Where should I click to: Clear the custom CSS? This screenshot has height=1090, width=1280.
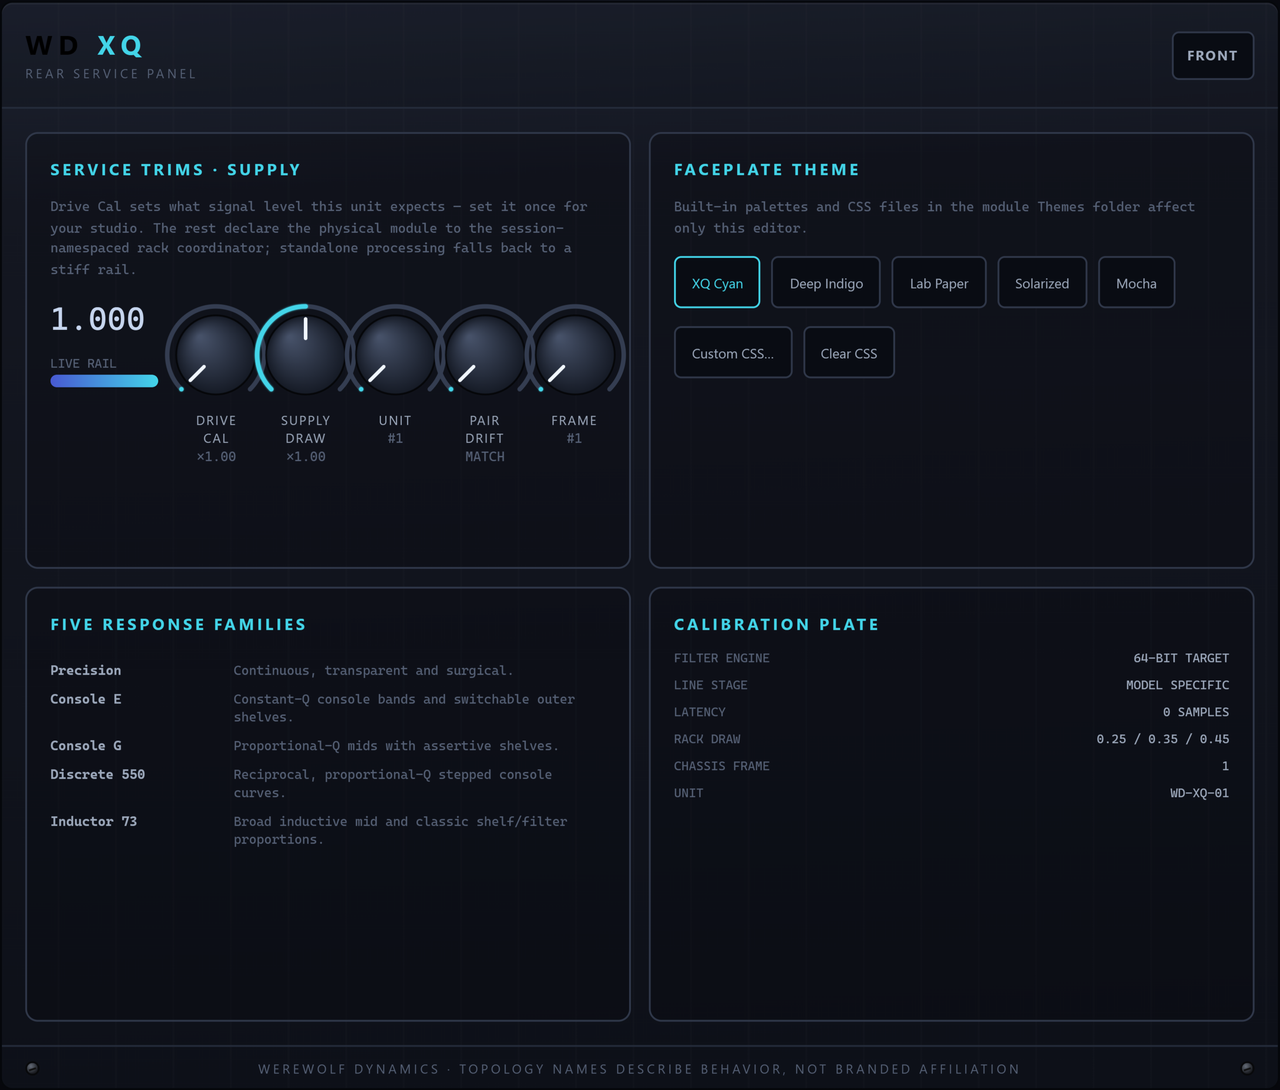click(x=849, y=353)
